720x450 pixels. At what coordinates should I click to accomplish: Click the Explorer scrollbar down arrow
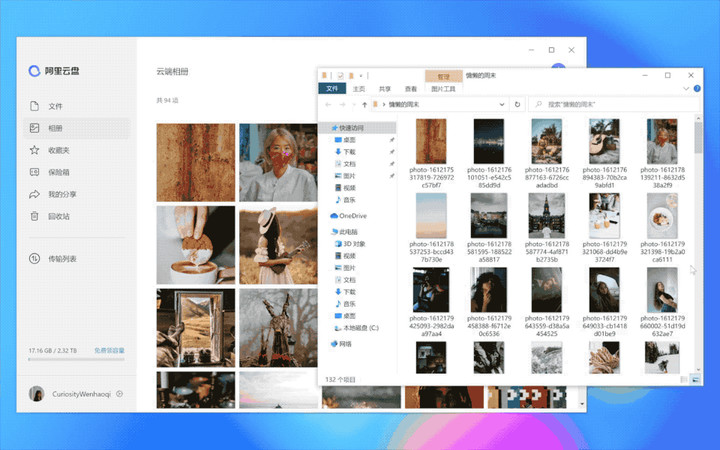pyautogui.click(x=698, y=370)
